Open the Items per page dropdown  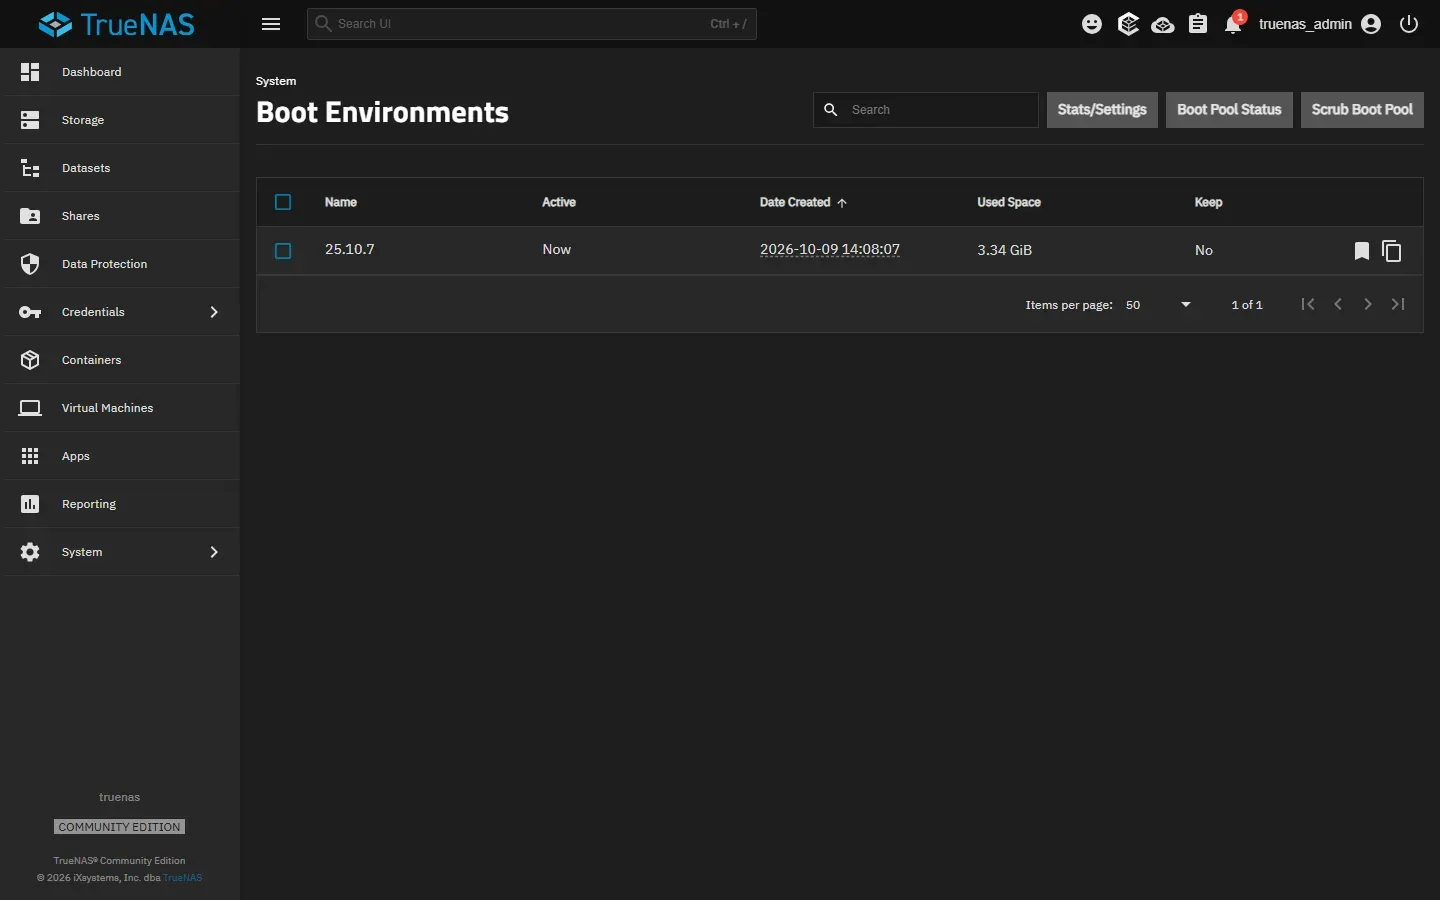[1158, 305]
